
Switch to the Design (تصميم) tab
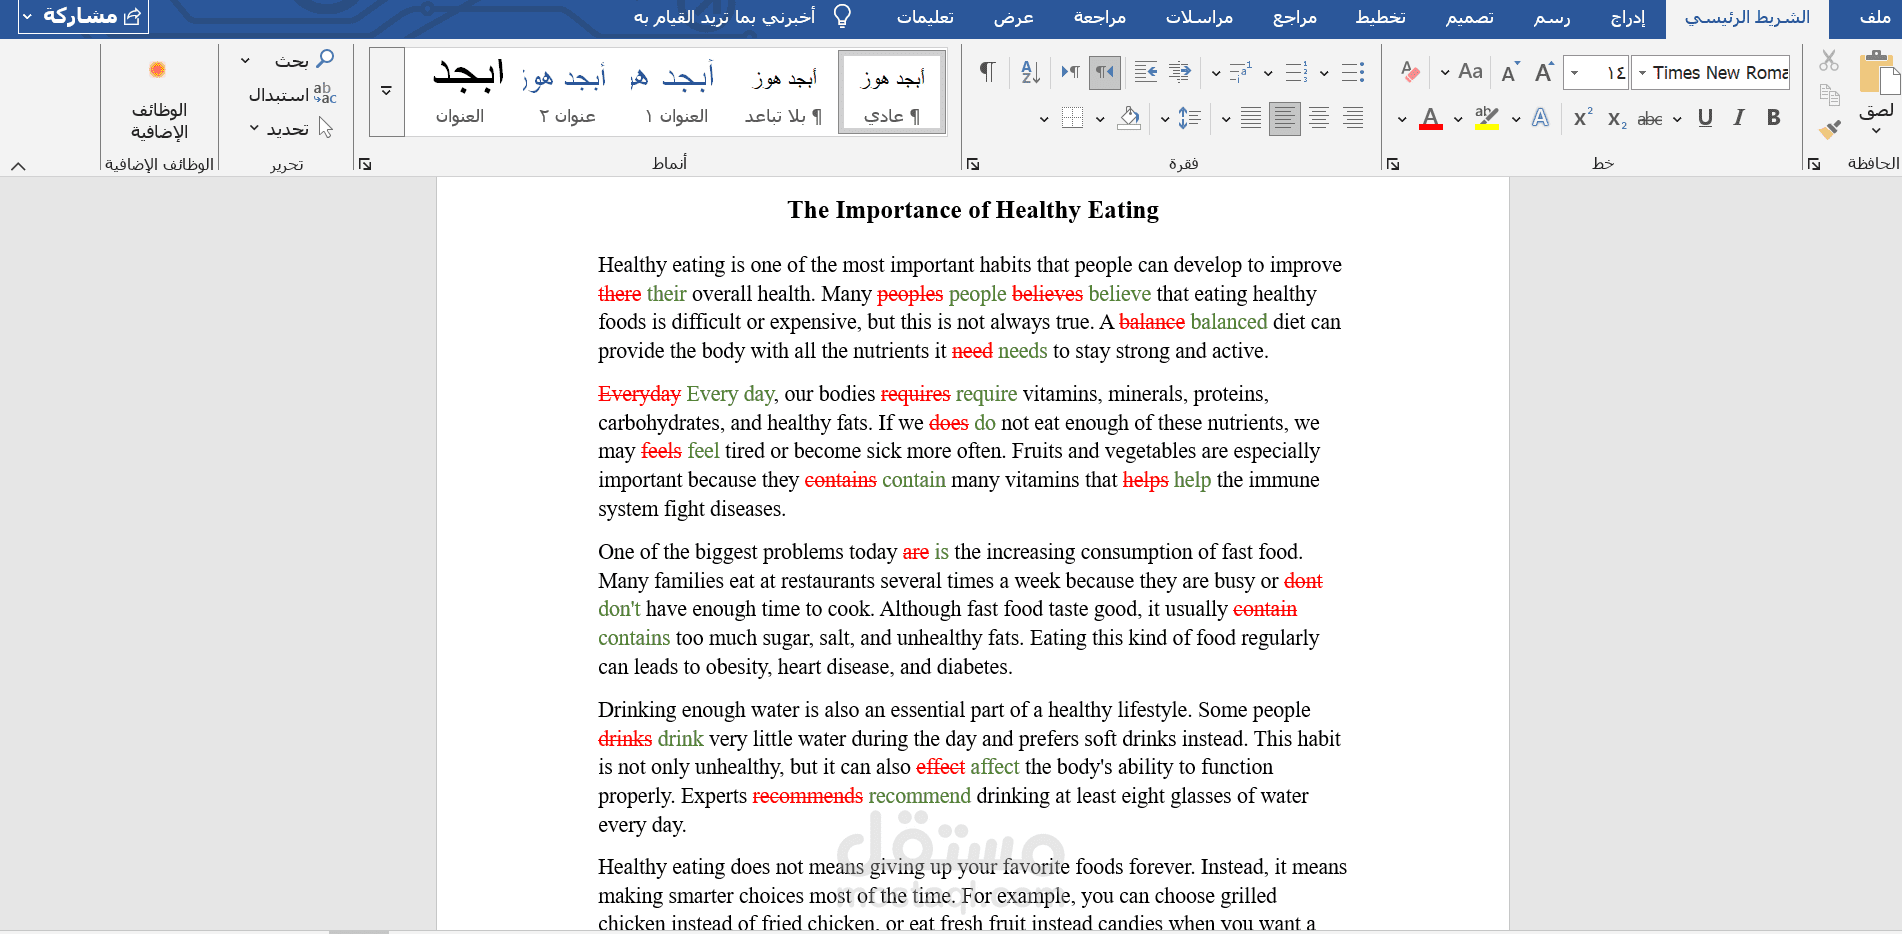1470,17
